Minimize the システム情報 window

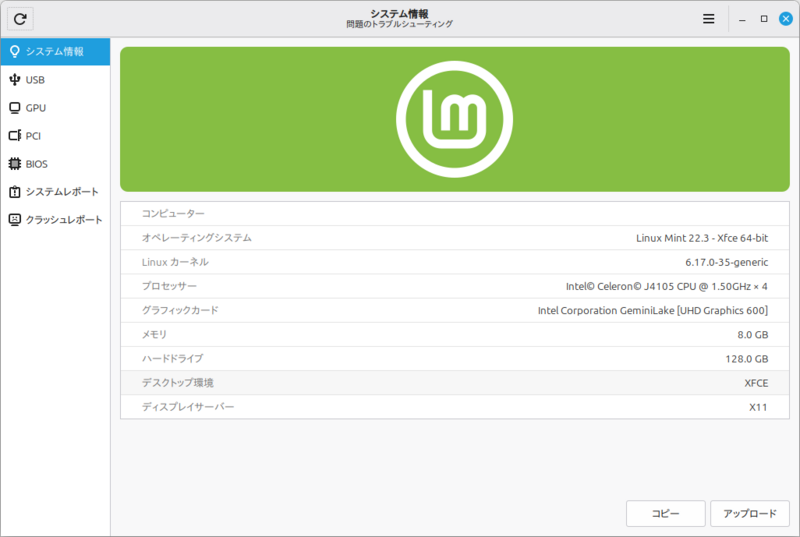[742, 19]
